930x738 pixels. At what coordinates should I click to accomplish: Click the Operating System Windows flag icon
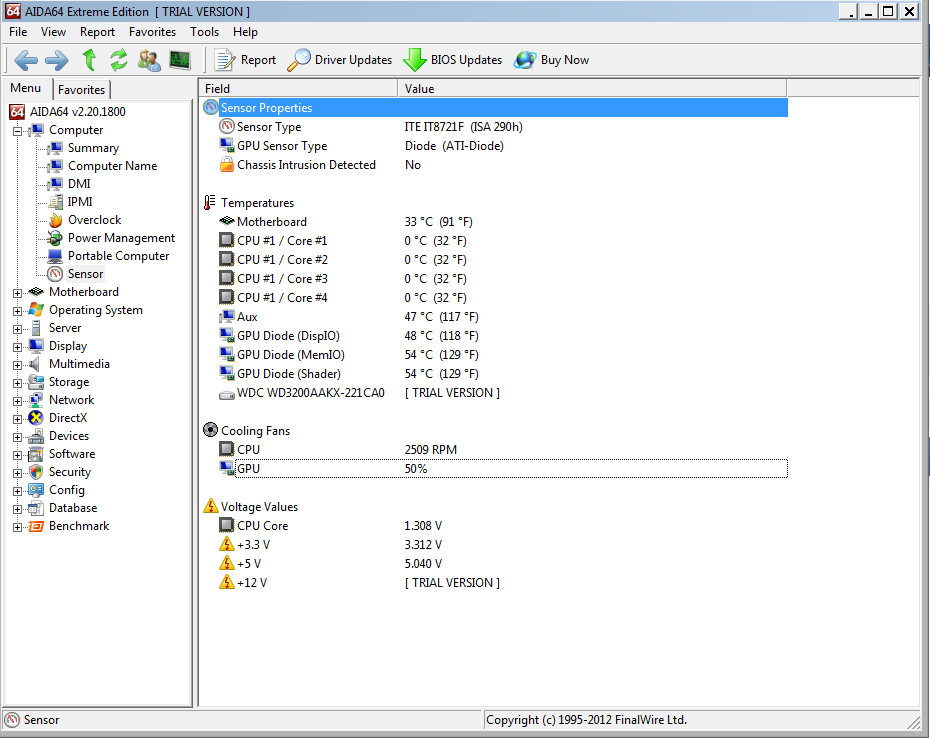click(36, 310)
